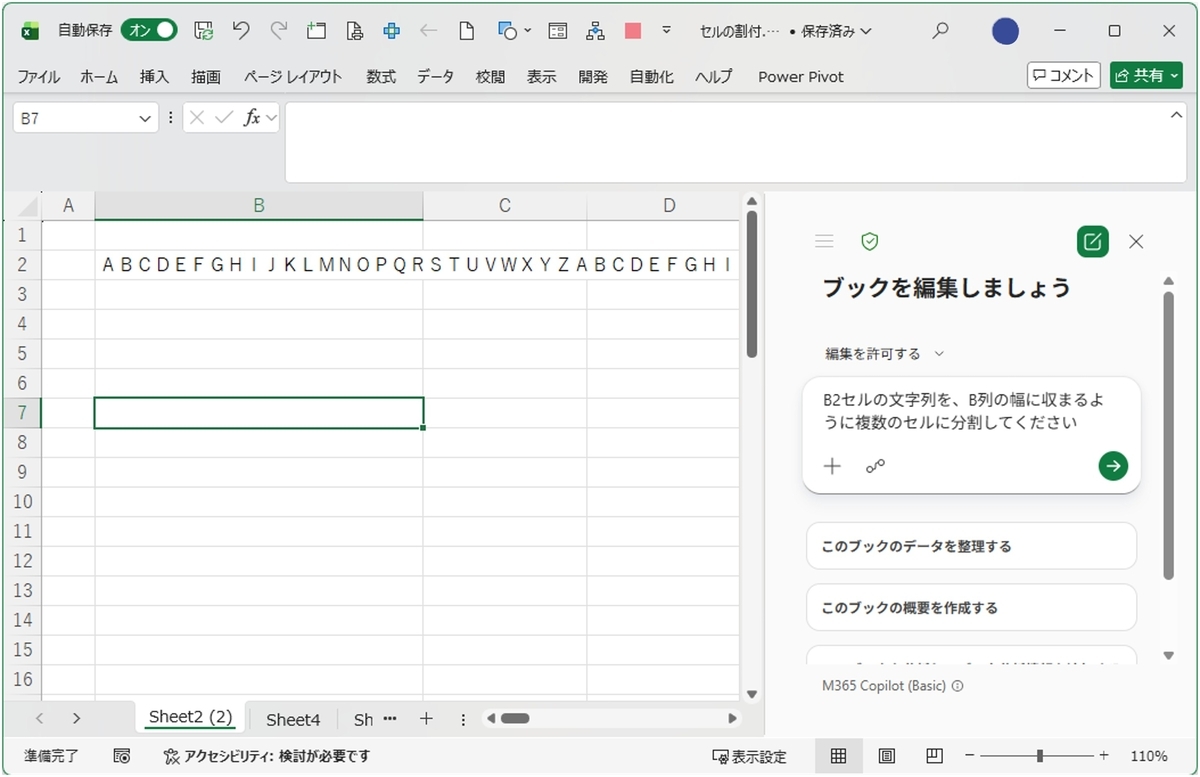
Task: Click the previous sheet navigation arrow
Action: 39,718
